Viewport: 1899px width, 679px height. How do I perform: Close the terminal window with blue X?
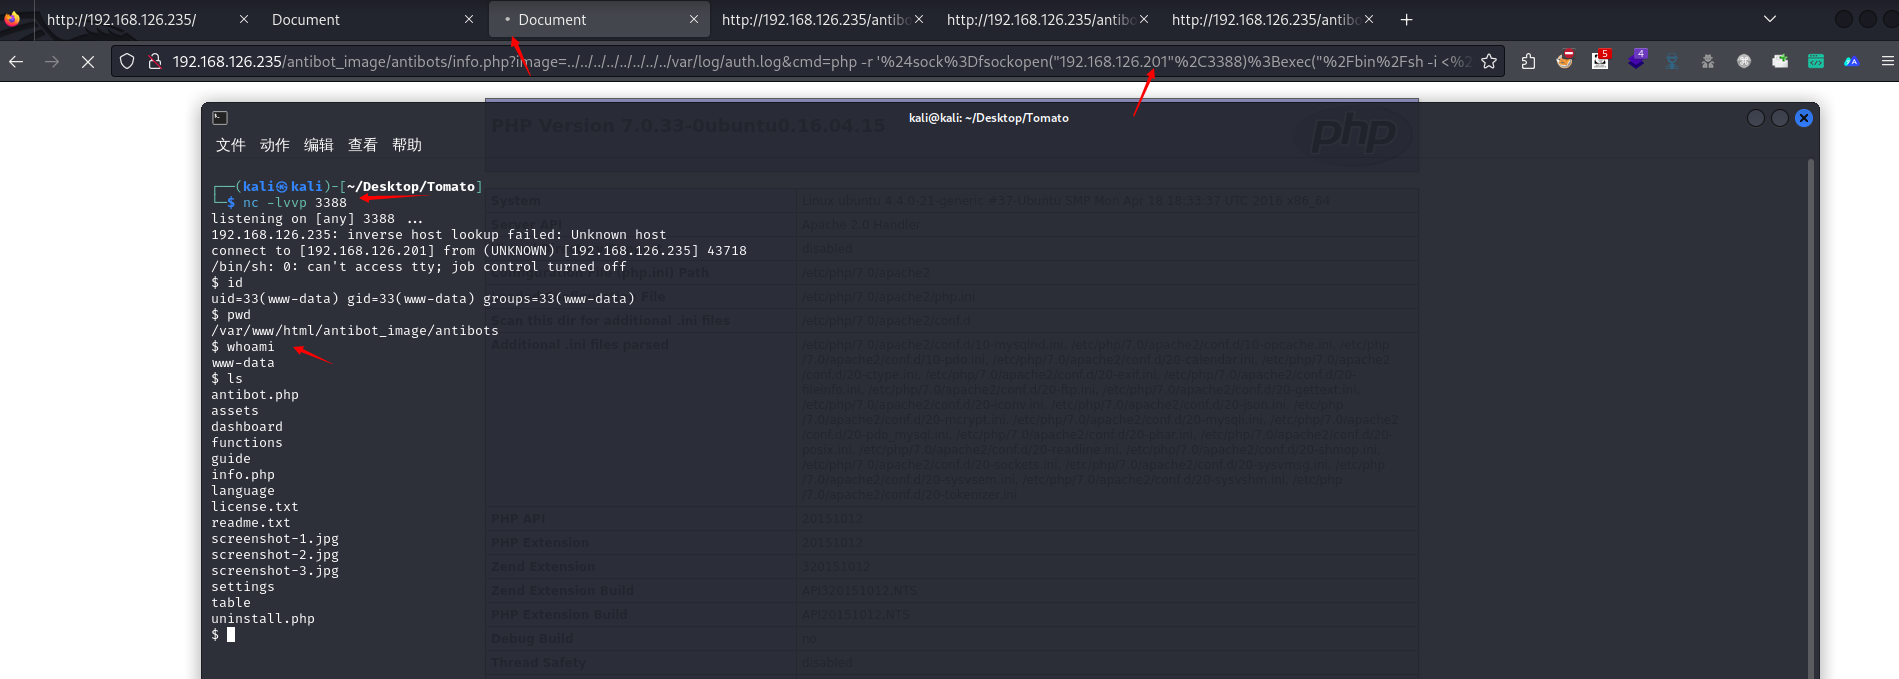[1804, 118]
